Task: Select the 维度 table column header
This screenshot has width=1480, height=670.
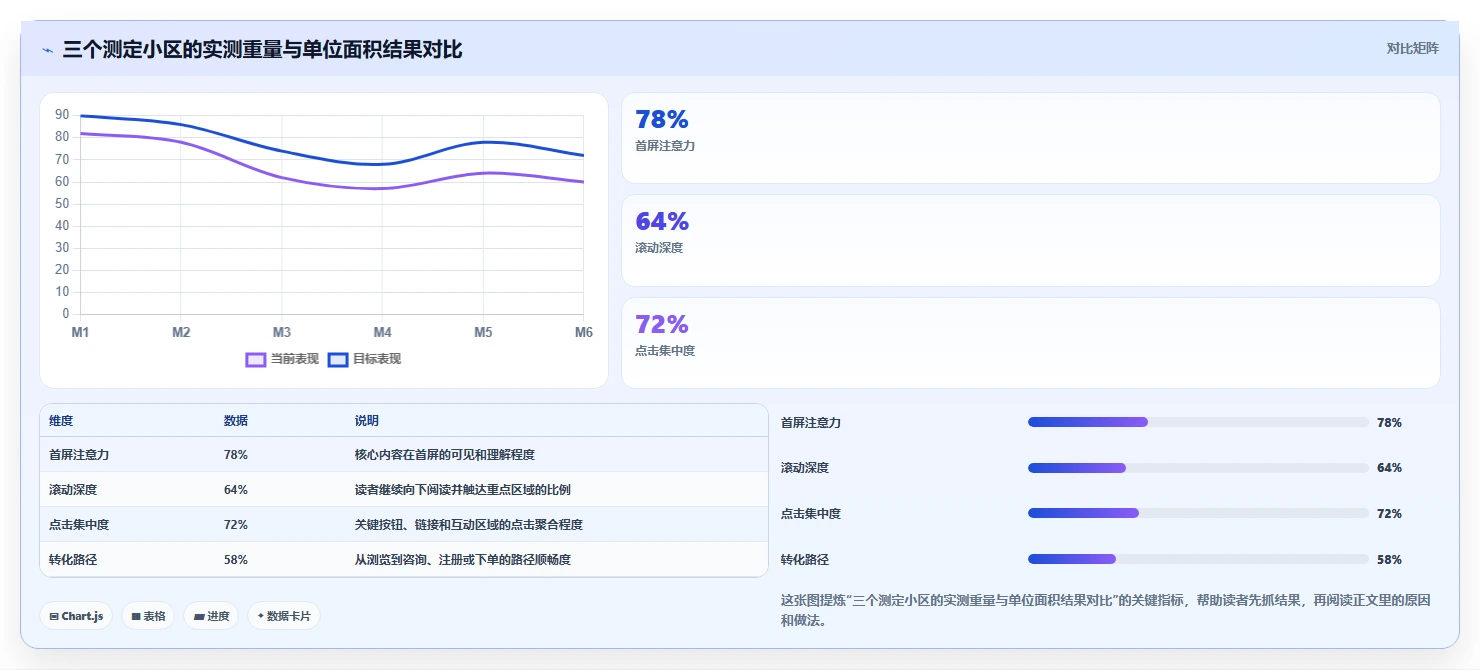Action: [x=61, y=421]
